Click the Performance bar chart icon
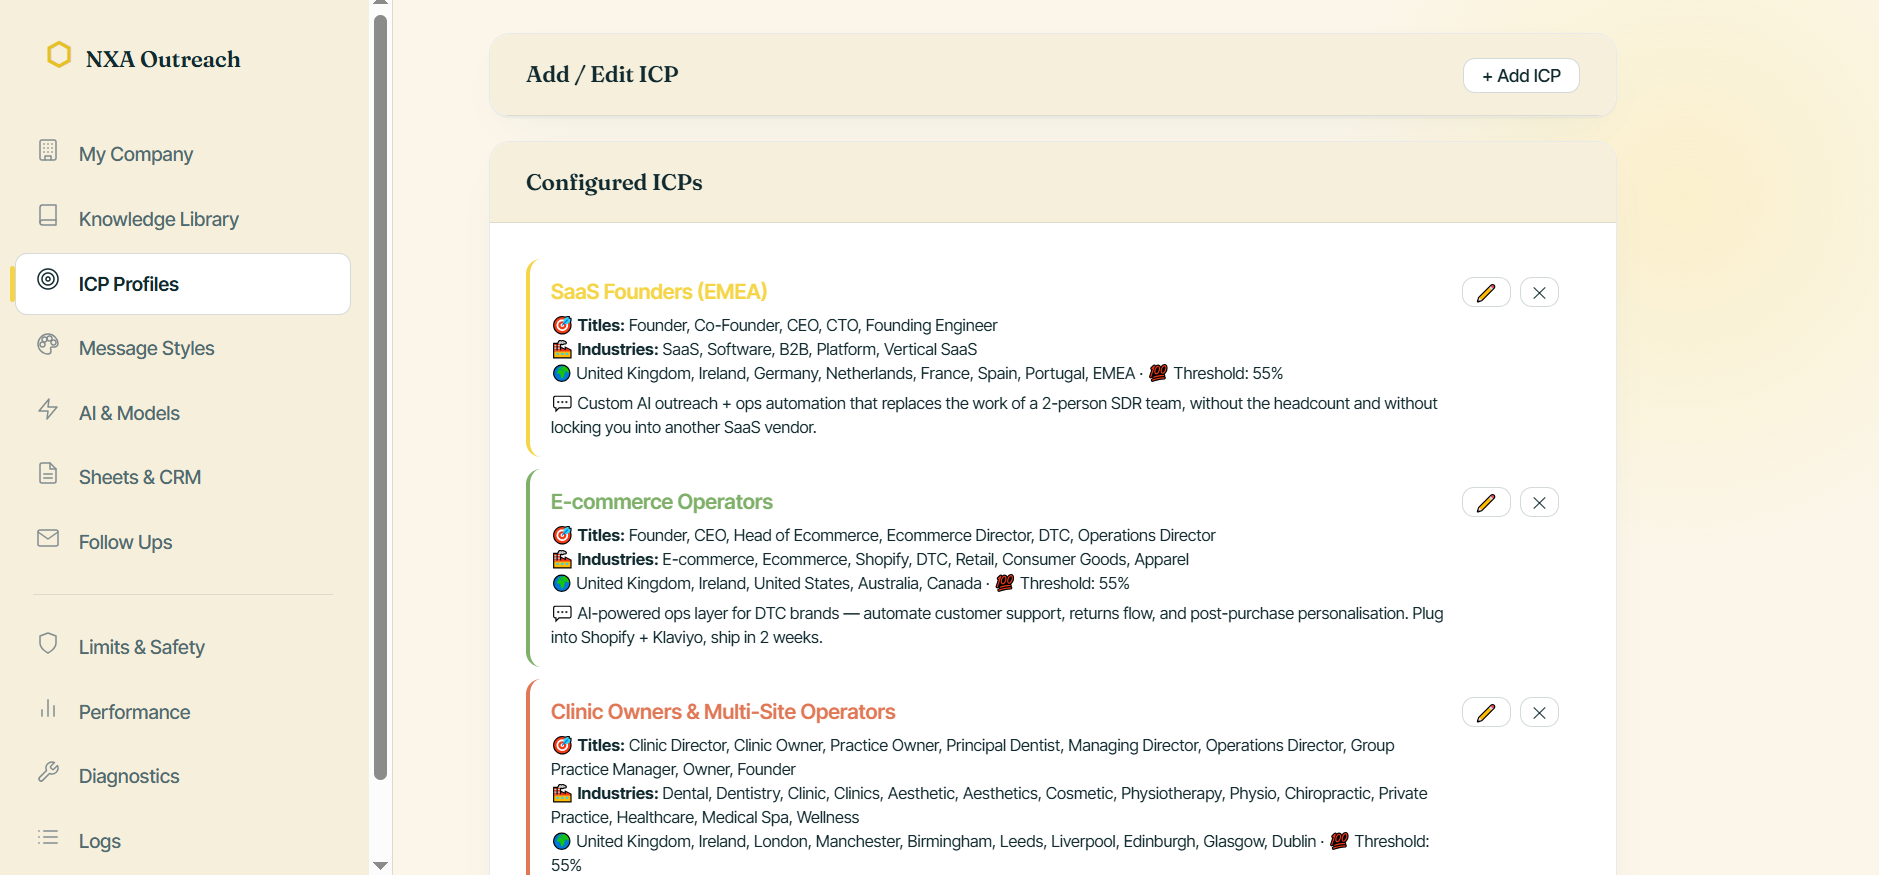Screen dimensions: 1879x875 coord(48,708)
